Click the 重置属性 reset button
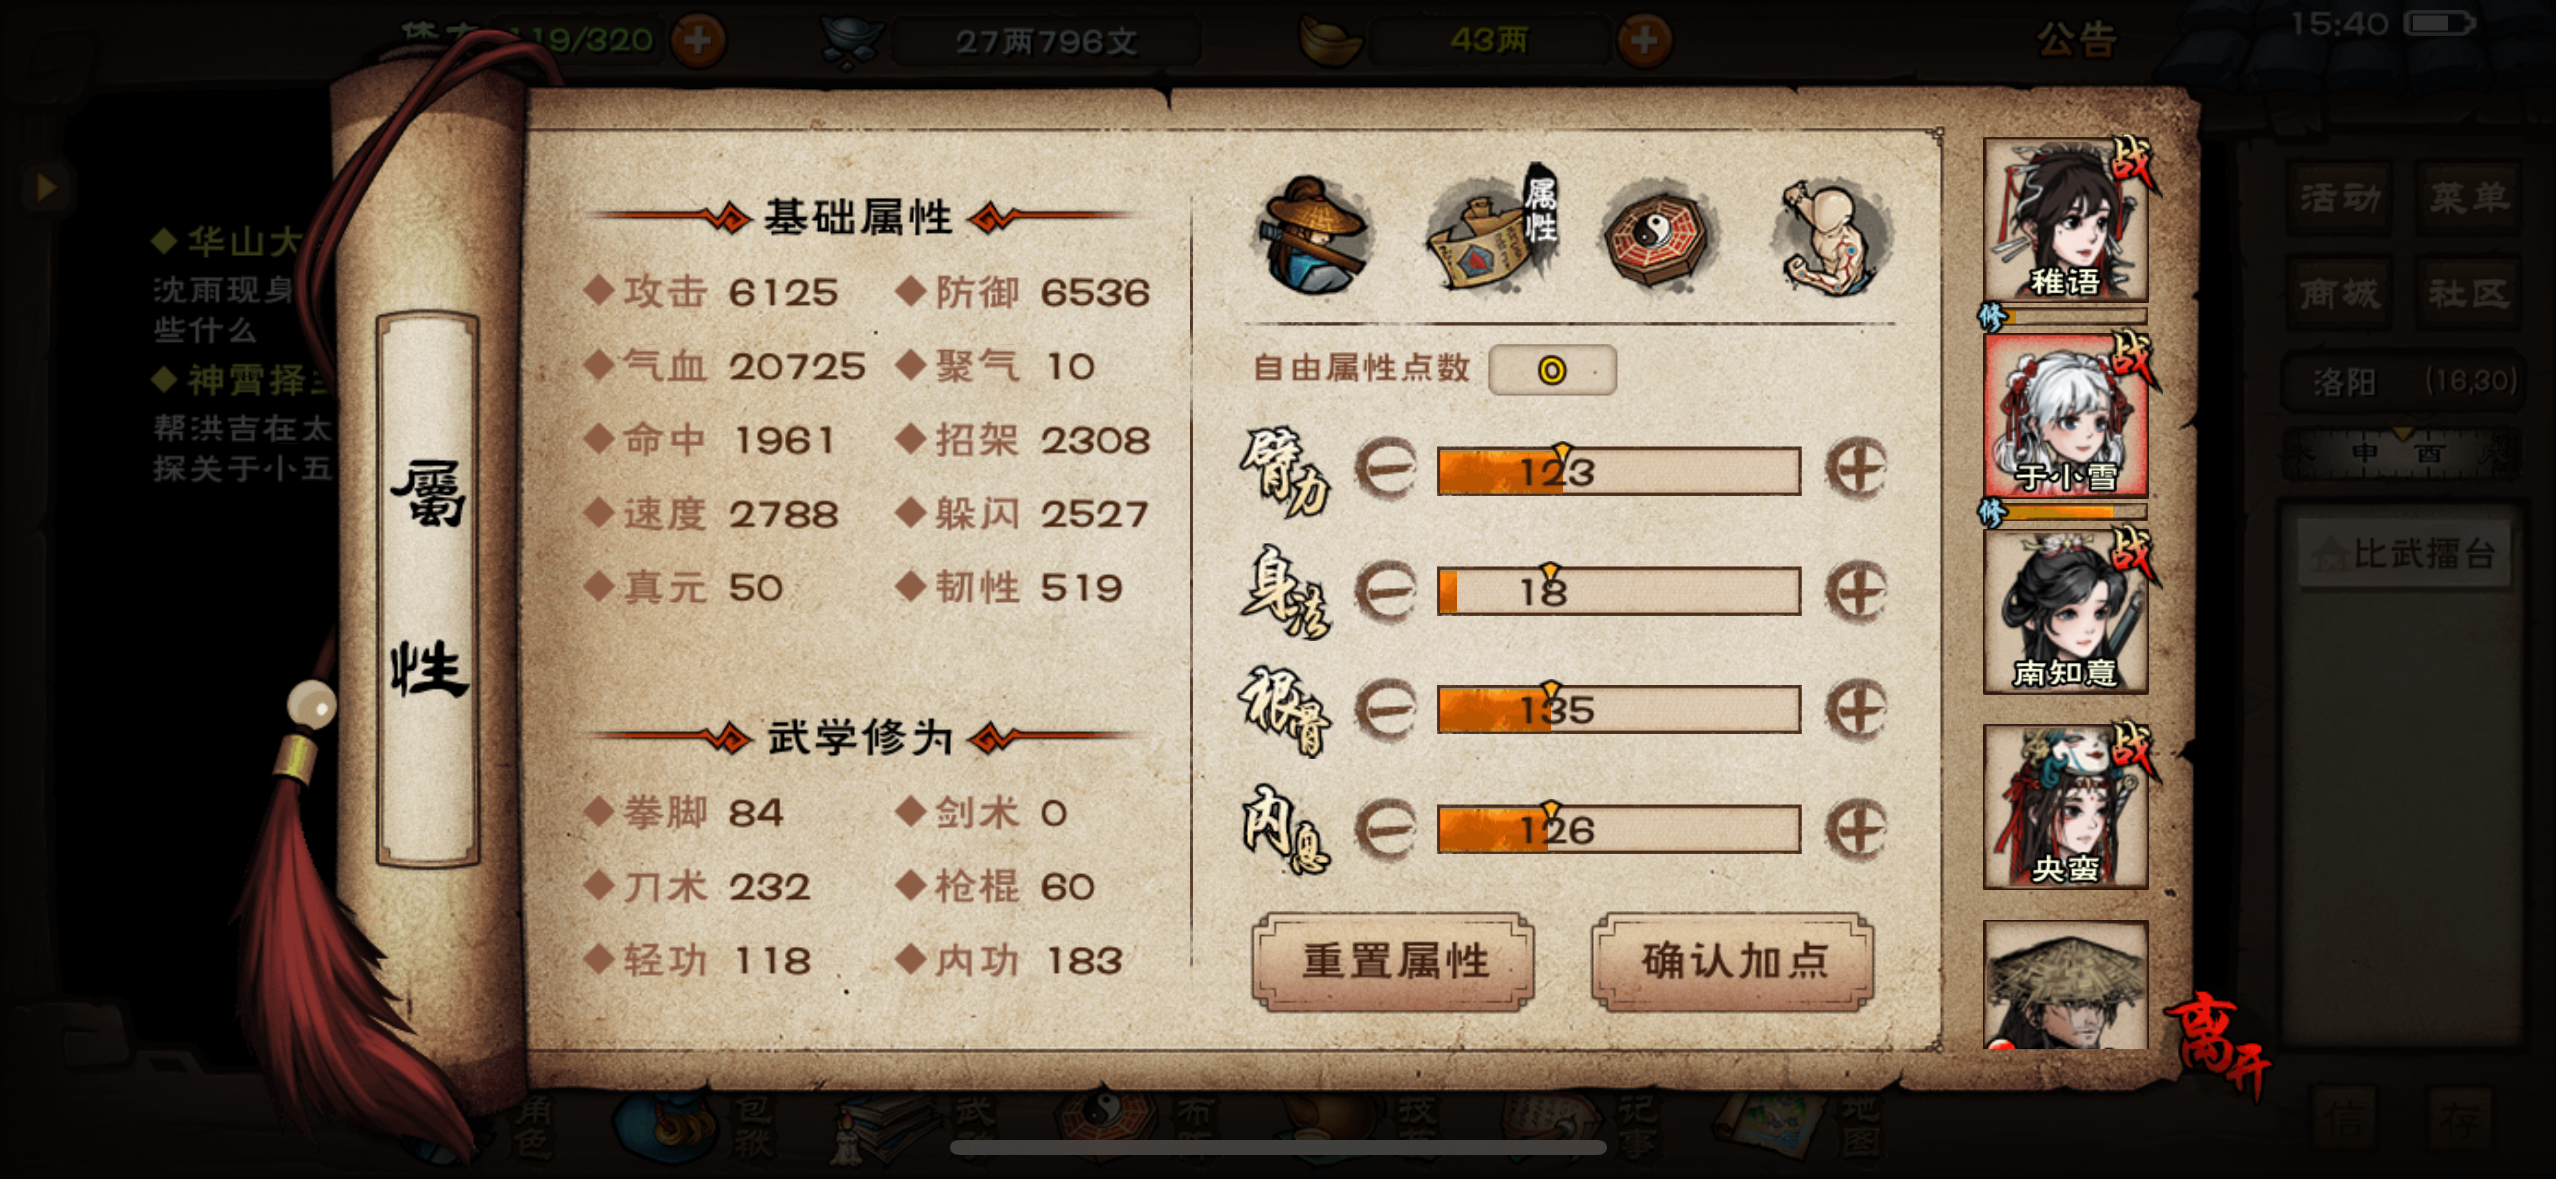Screen dimensions: 2556x1179 click(1393, 961)
